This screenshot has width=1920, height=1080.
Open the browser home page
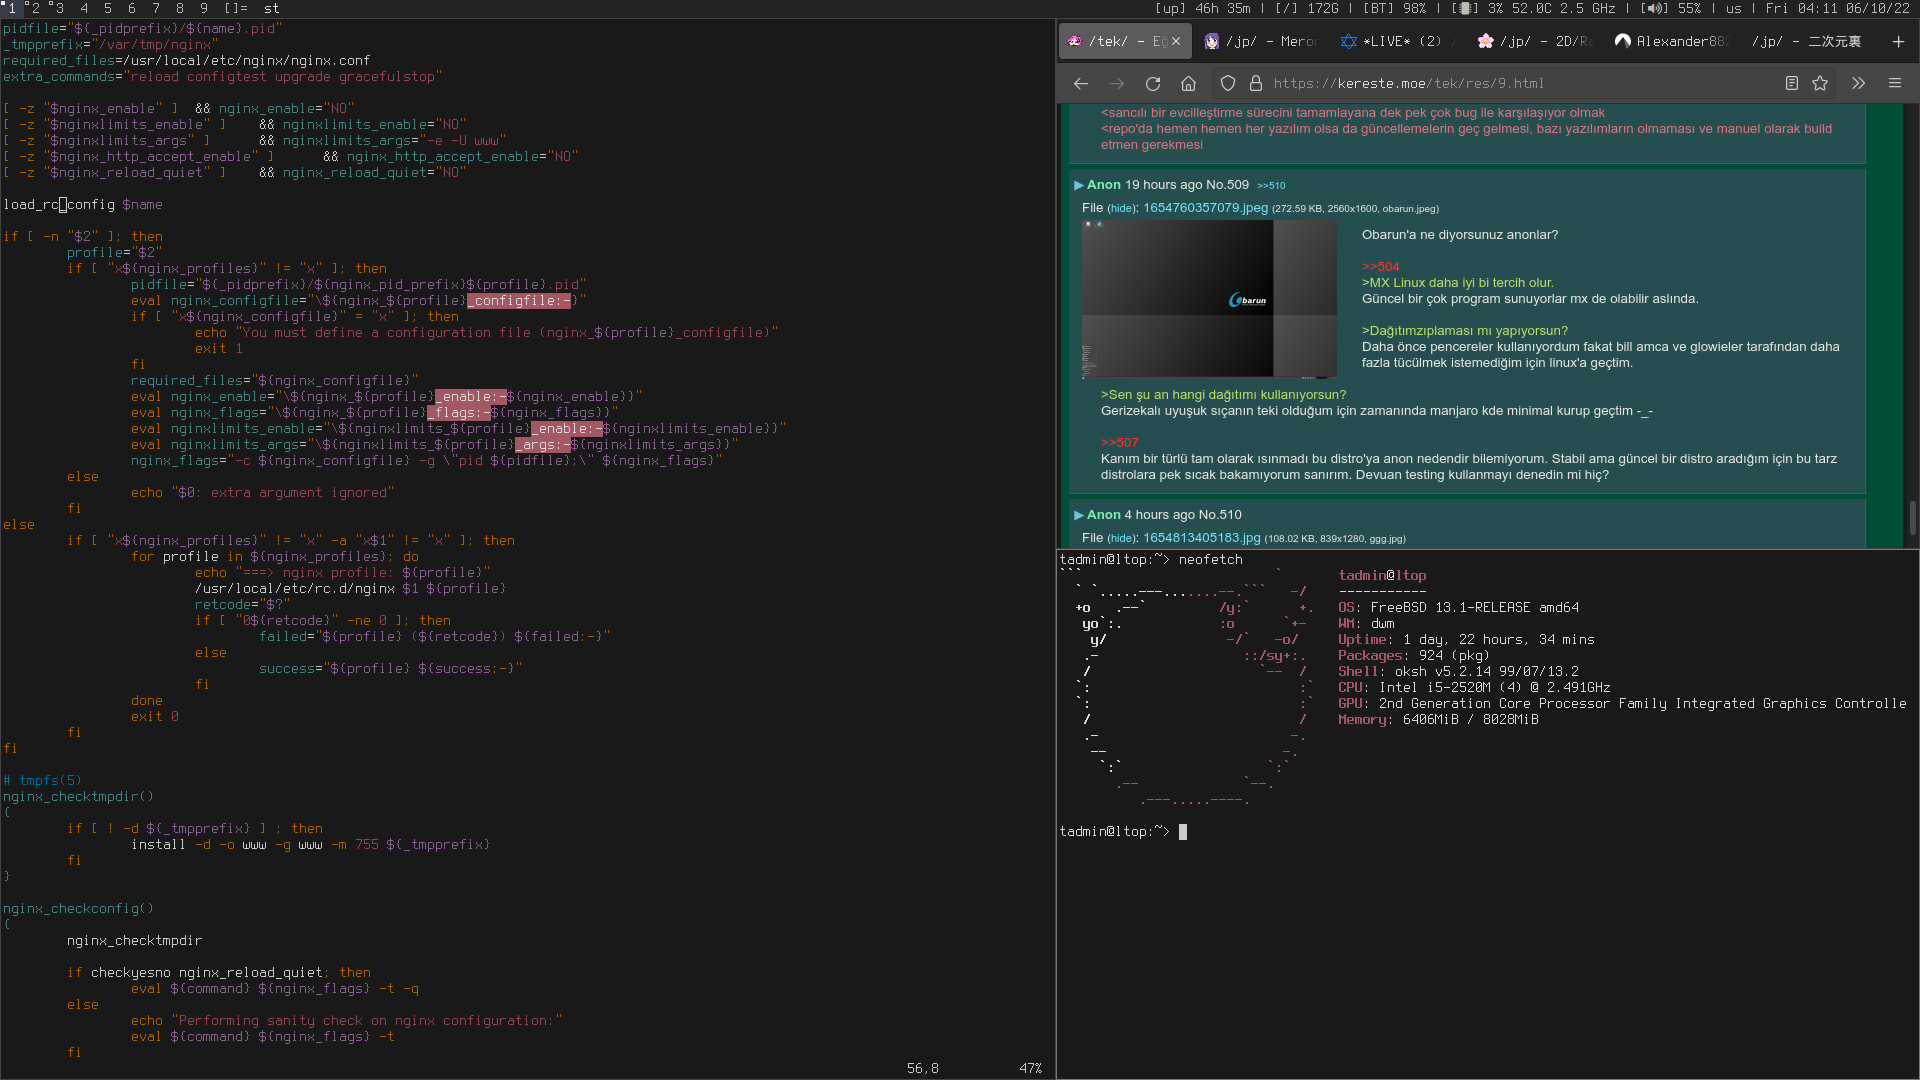coord(1188,84)
